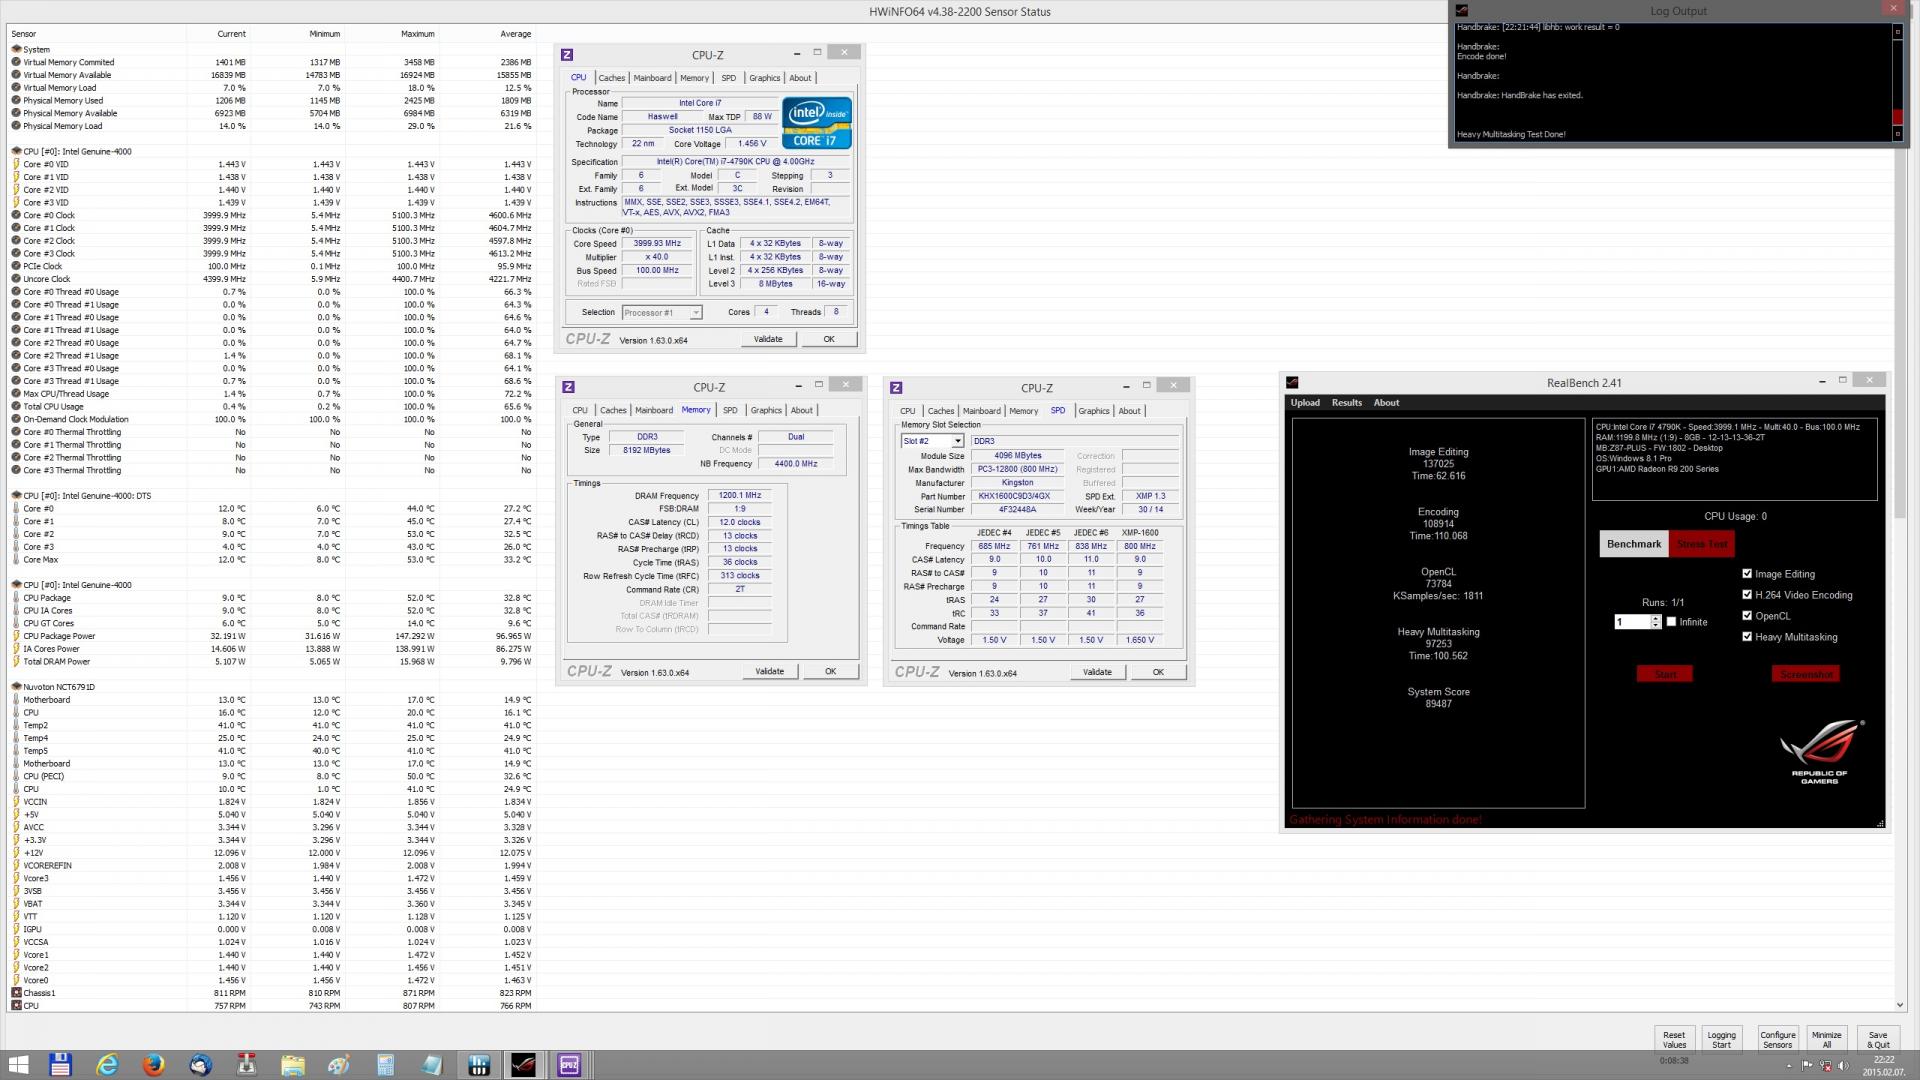Viewport: 1920px width, 1080px height.
Task: Click the Log Output window title icon
Action: (x=1461, y=11)
